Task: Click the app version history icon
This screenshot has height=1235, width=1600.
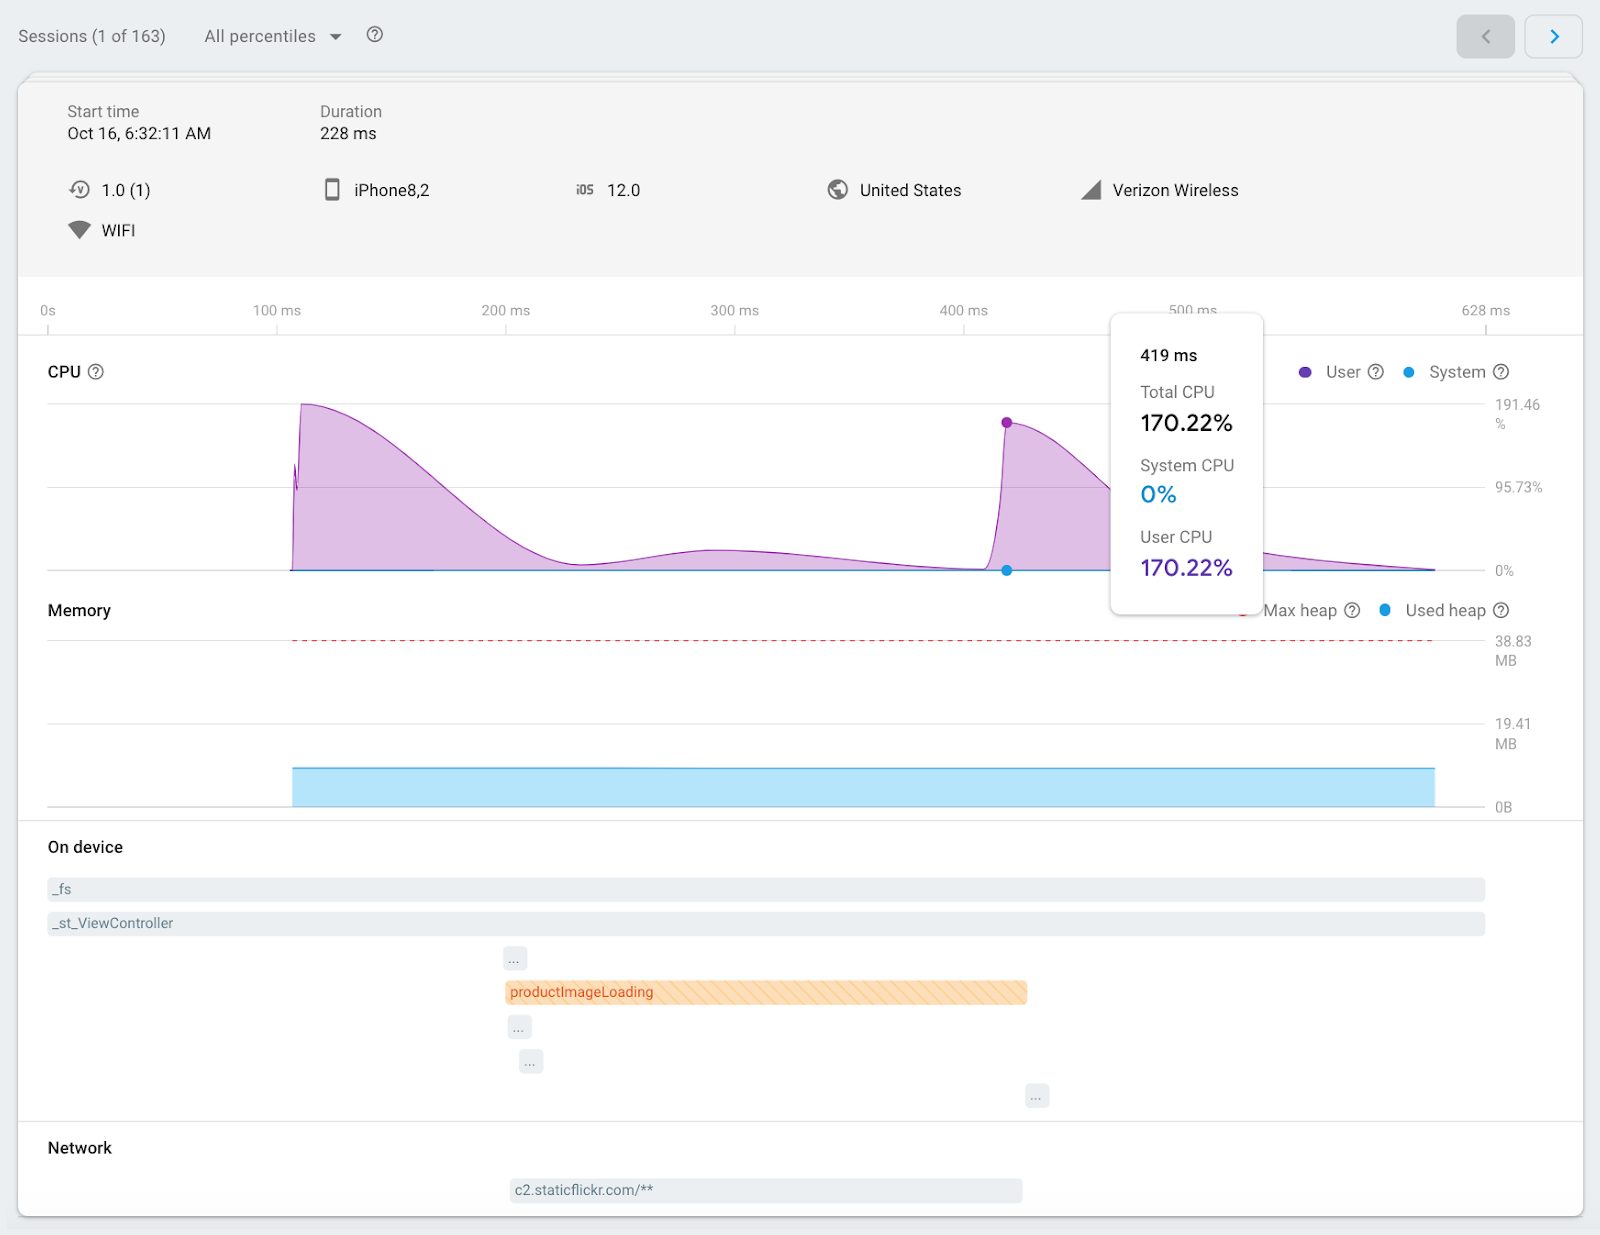Action: click(79, 190)
